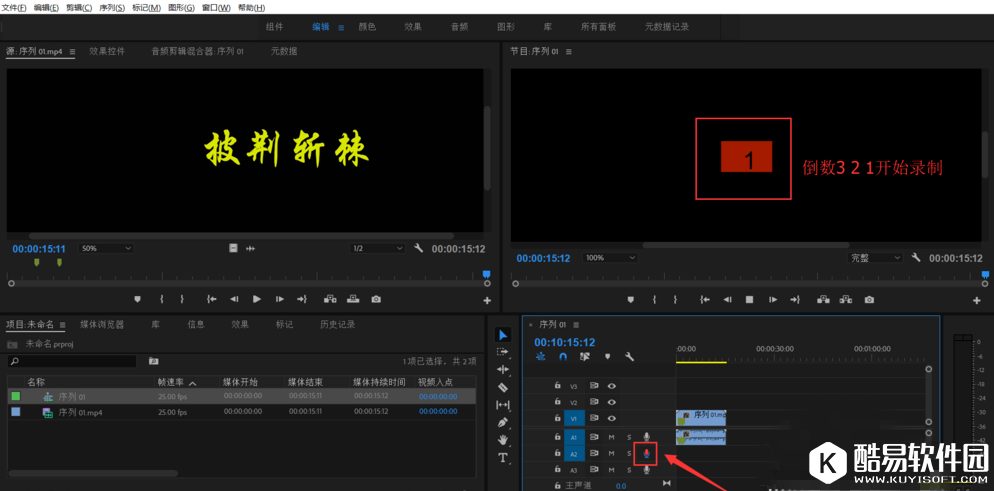Open the 序列(S) menu
Viewport: 994px width, 491px height.
tap(112, 7)
